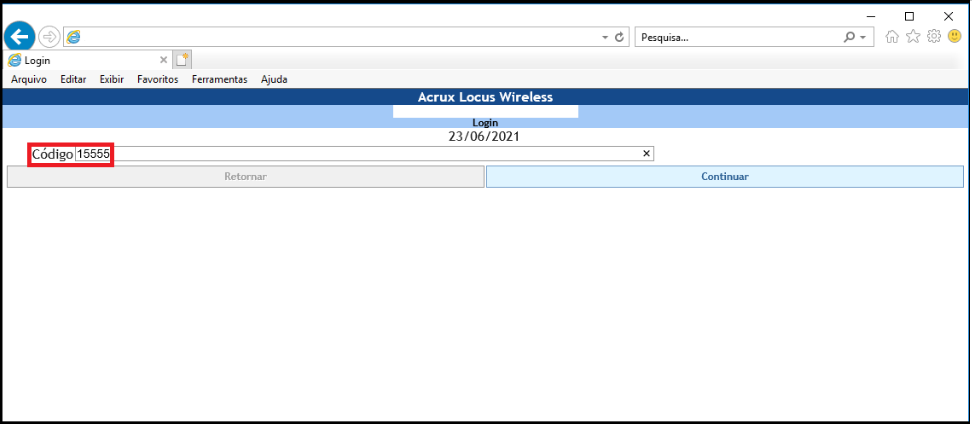Click the Continuar button
The width and height of the screenshot is (972, 424).
(725, 177)
